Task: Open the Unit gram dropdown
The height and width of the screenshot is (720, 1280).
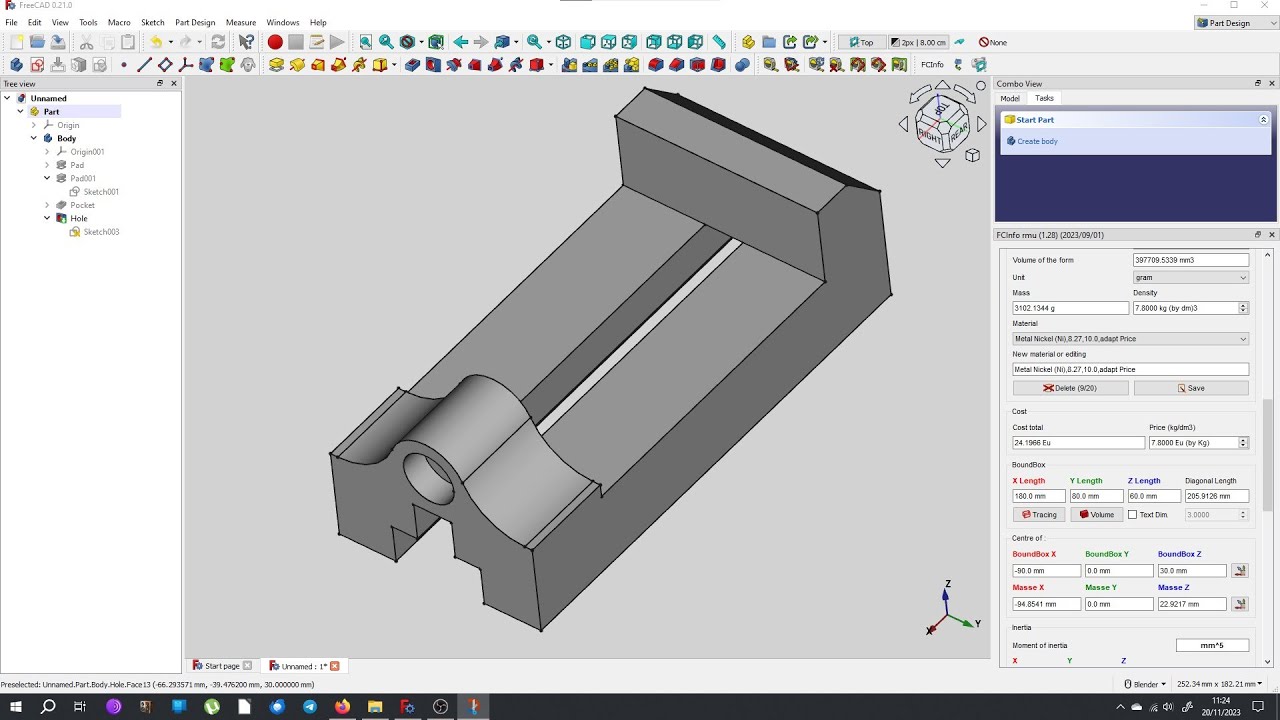Action: point(1190,277)
